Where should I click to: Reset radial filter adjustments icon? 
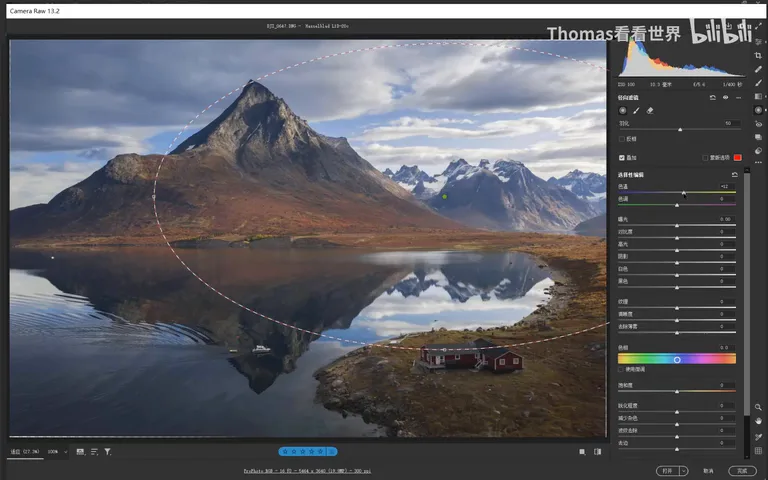(x=713, y=97)
